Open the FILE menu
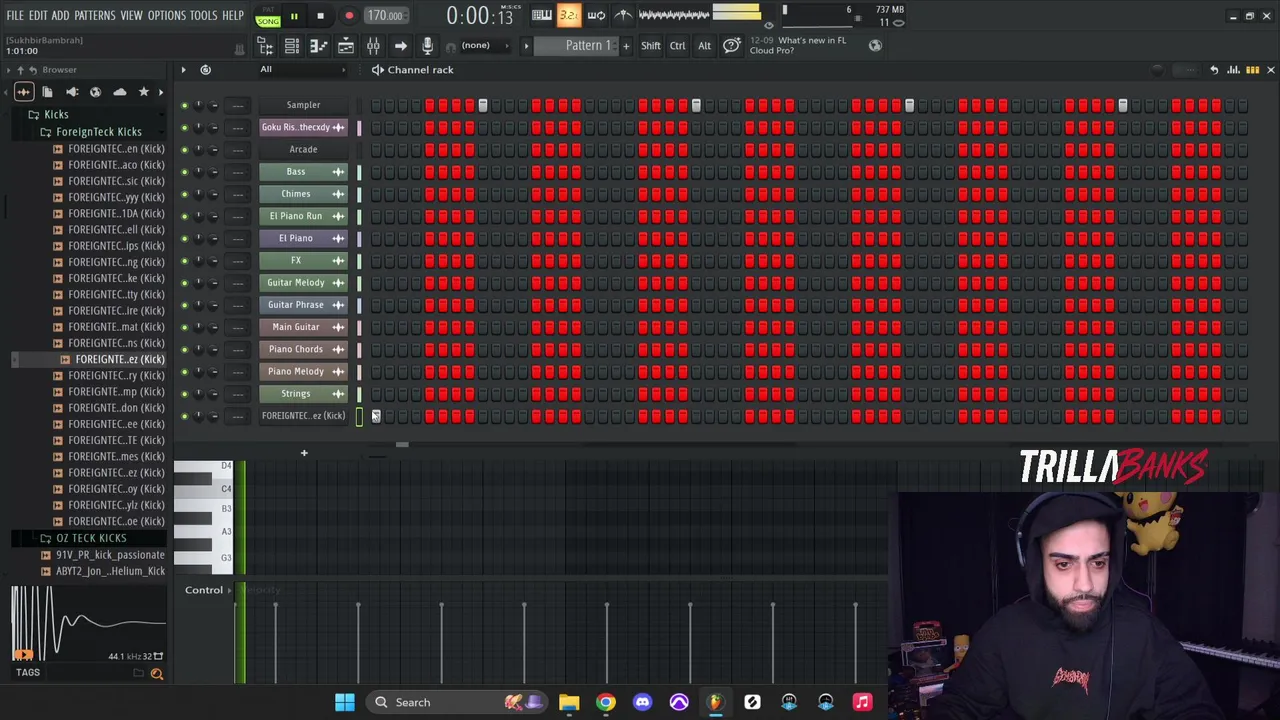1280x720 pixels. tap(15, 16)
